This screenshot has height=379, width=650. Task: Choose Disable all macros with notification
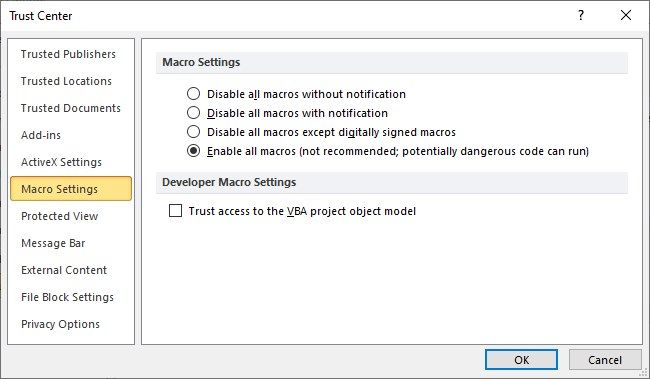[x=193, y=113]
